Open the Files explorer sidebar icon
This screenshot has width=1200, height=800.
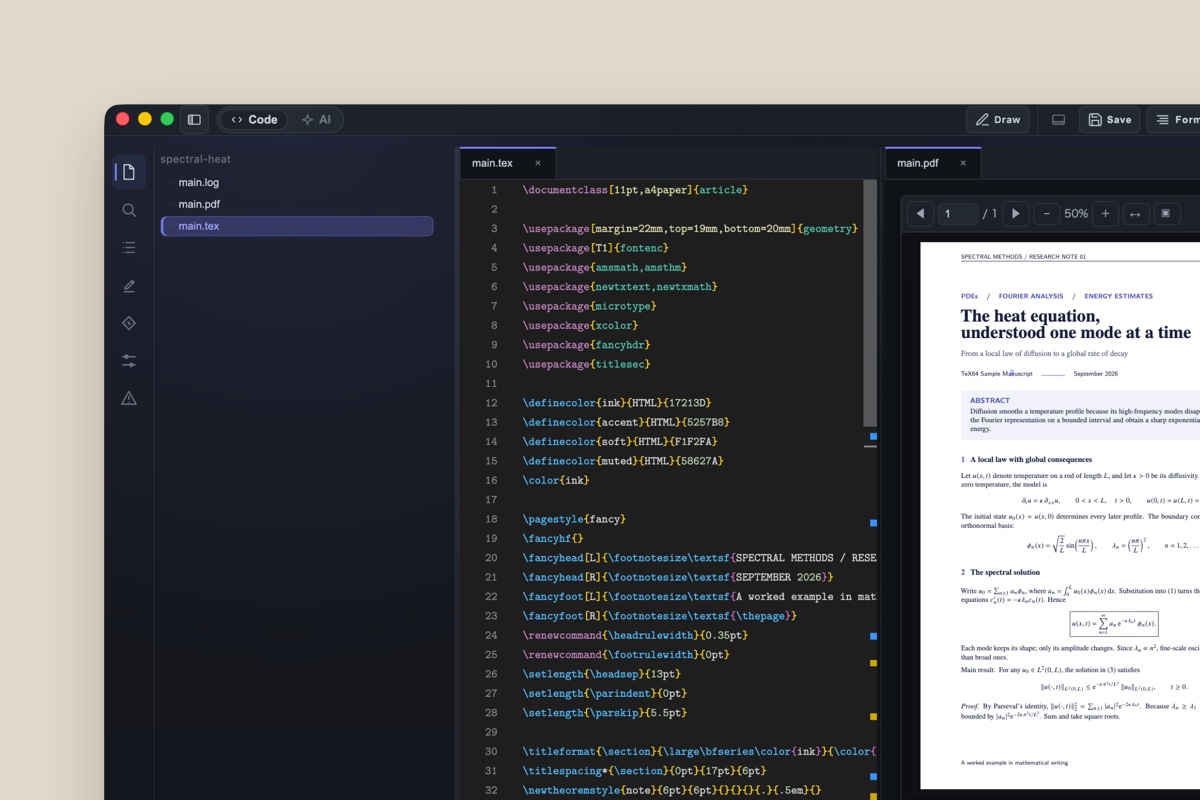click(129, 172)
